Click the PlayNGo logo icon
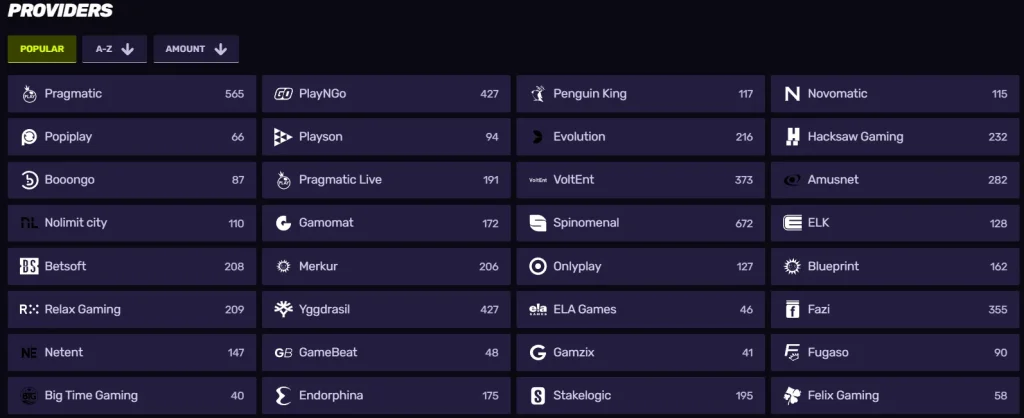The width and height of the screenshot is (1024, 418). pyautogui.click(x=283, y=94)
